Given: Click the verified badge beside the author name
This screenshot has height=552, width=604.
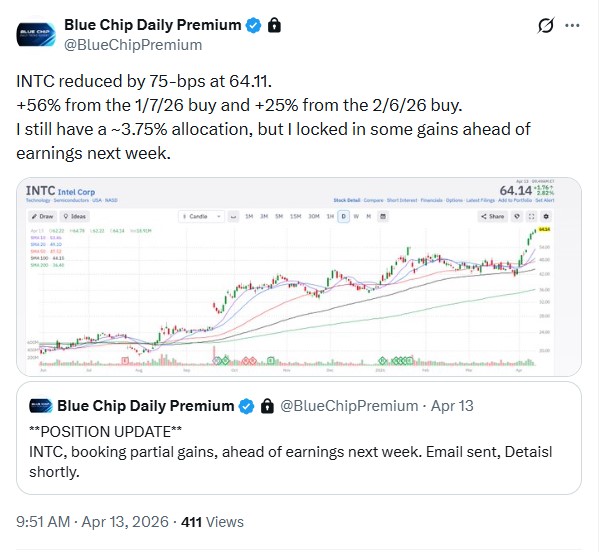Looking at the screenshot, I should pos(256,24).
